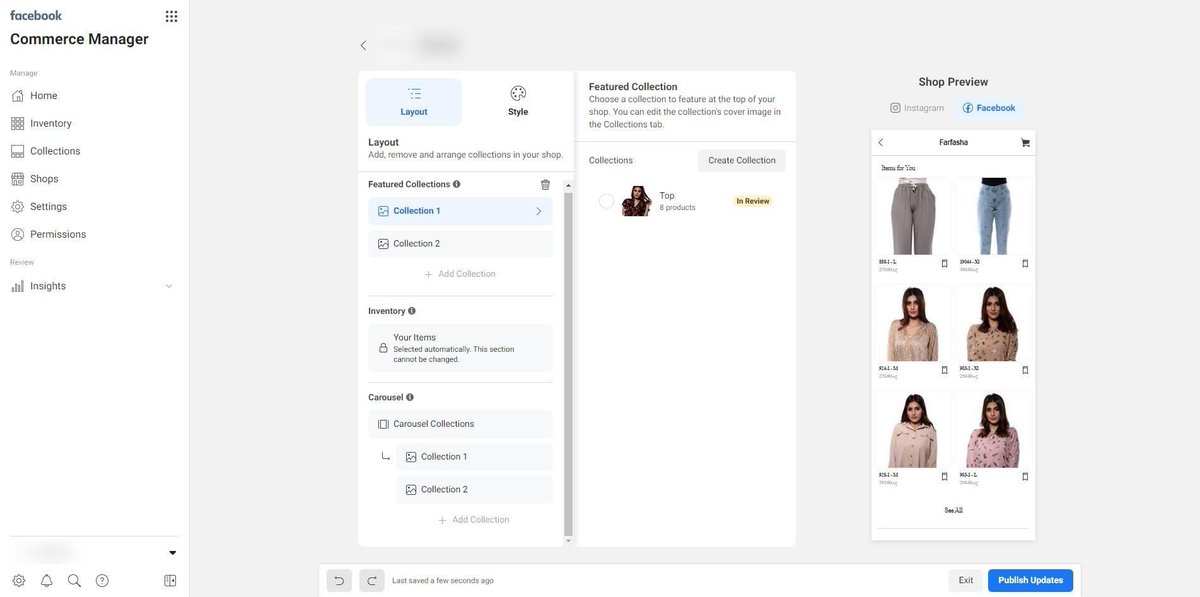
Task: Click the Top collection thumbnail
Action: pyautogui.click(x=636, y=201)
